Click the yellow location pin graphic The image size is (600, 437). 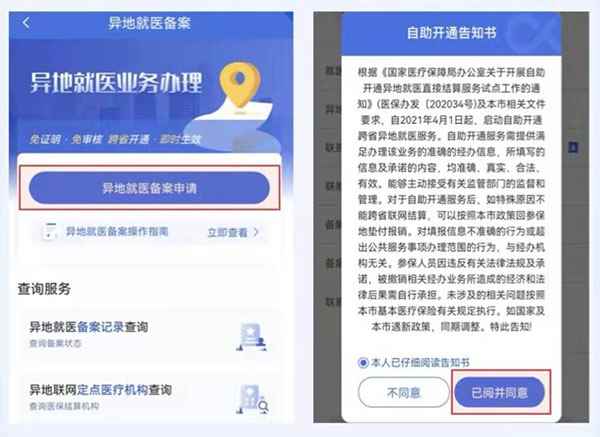pos(240,85)
